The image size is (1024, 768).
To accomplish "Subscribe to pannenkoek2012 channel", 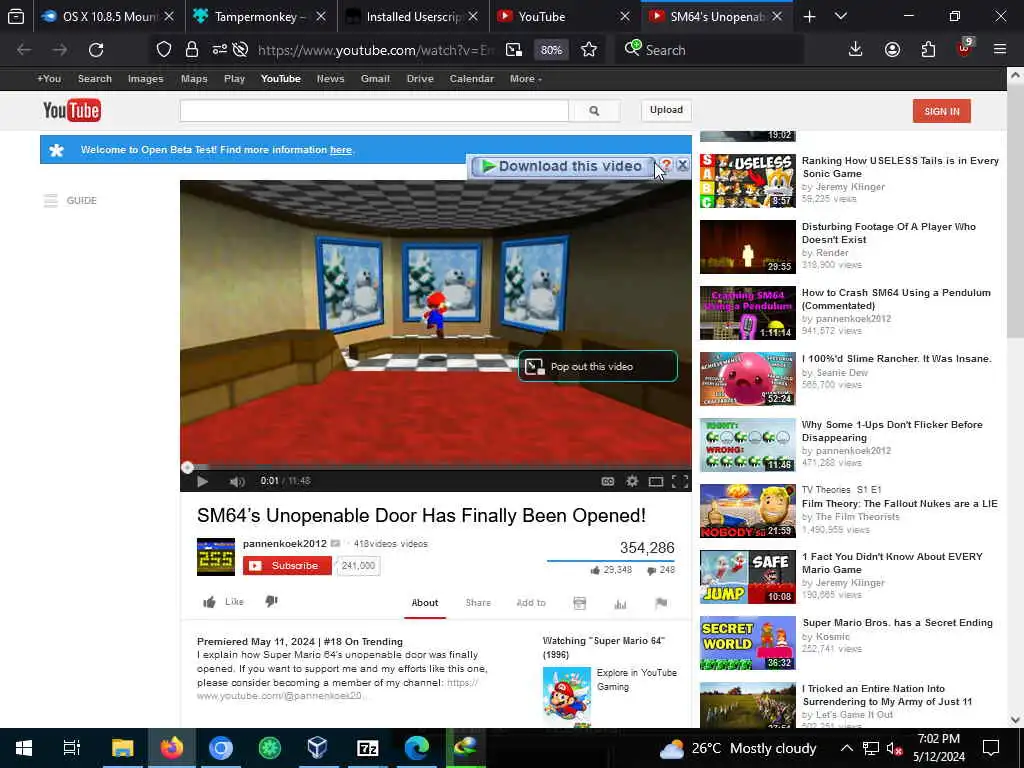I will 287,566.
